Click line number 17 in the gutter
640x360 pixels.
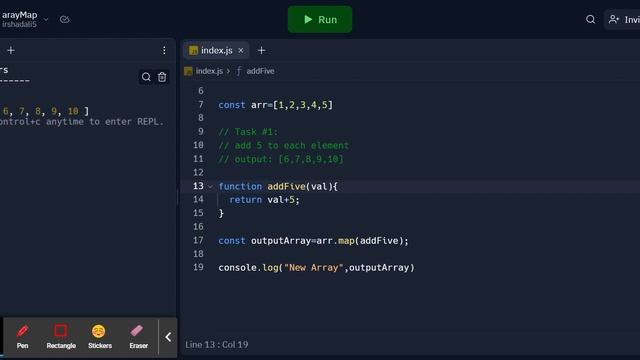click(x=198, y=240)
